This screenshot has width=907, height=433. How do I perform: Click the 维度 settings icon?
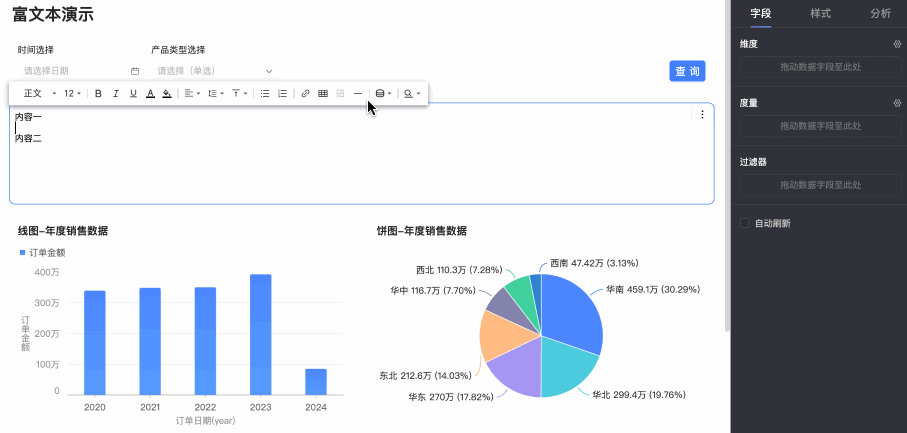[x=897, y=44]
